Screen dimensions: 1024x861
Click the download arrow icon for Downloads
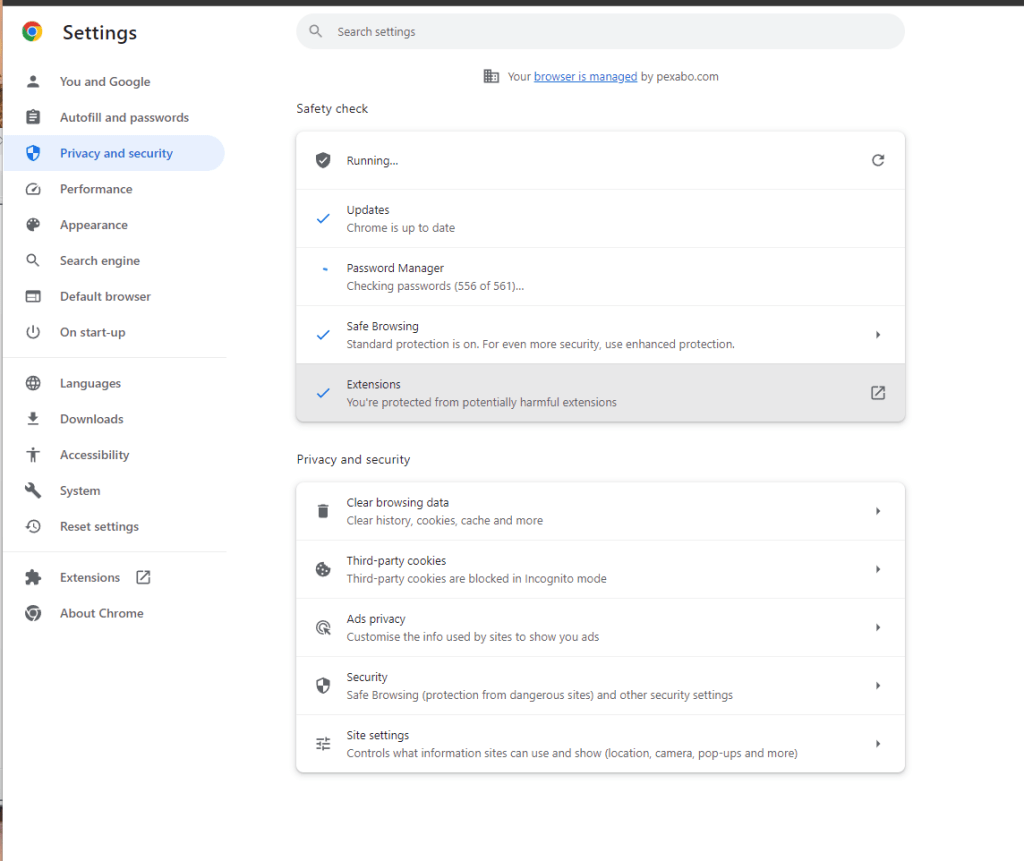[33, 419]
